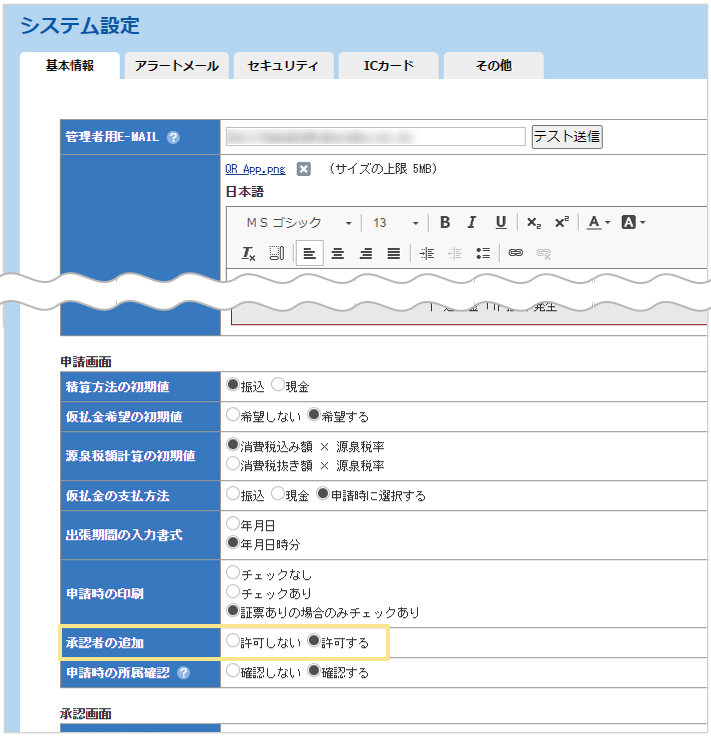Select 現金 for 精算方法の初期値
The width and height of the screenshot is (711, 737).
(x=278, y=385)
